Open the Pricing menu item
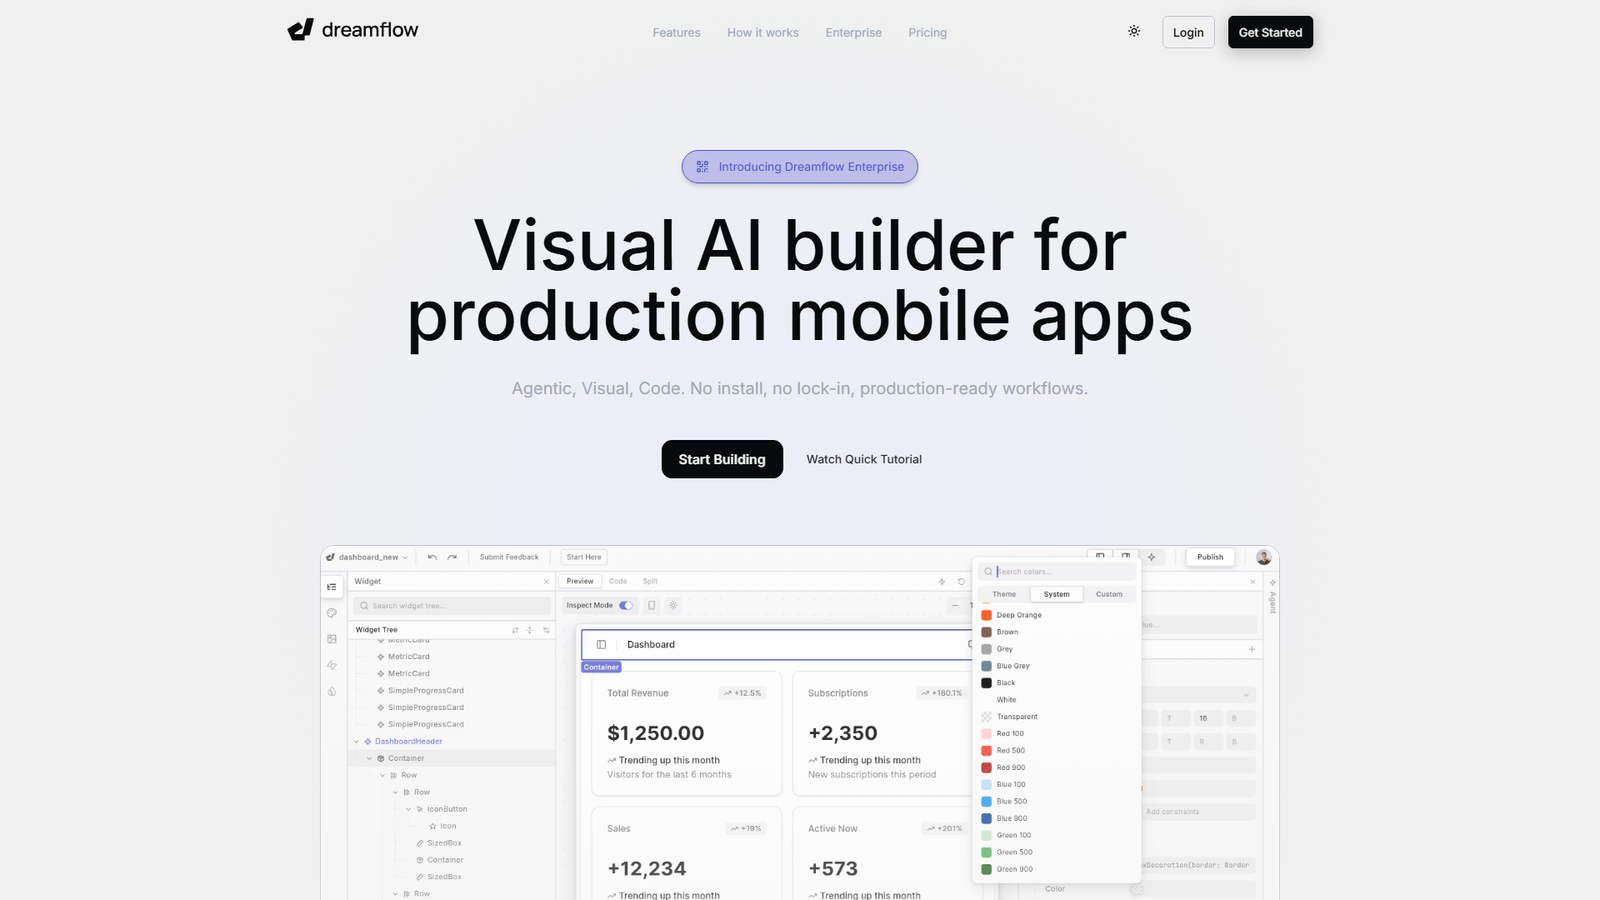Image resolution: width=1600 pixels, height=900 pixels. coord(927,32)
